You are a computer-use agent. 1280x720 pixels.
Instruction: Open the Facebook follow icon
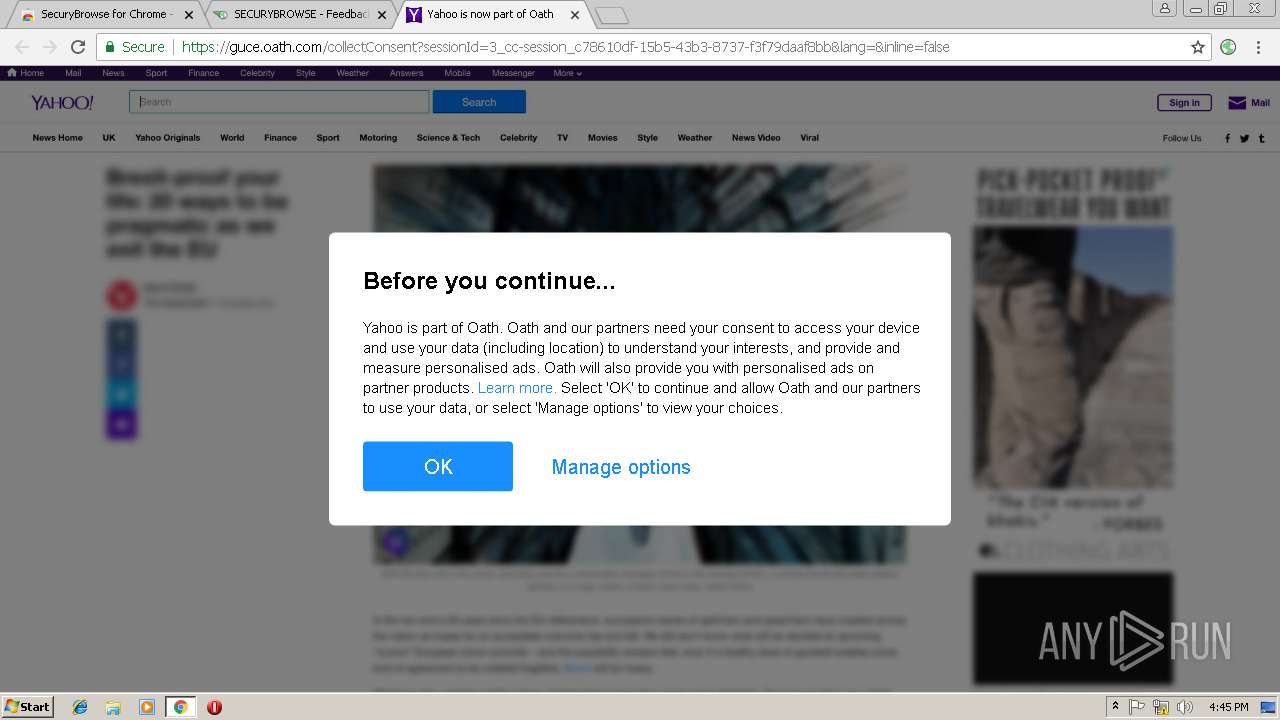click(1228, 138)
